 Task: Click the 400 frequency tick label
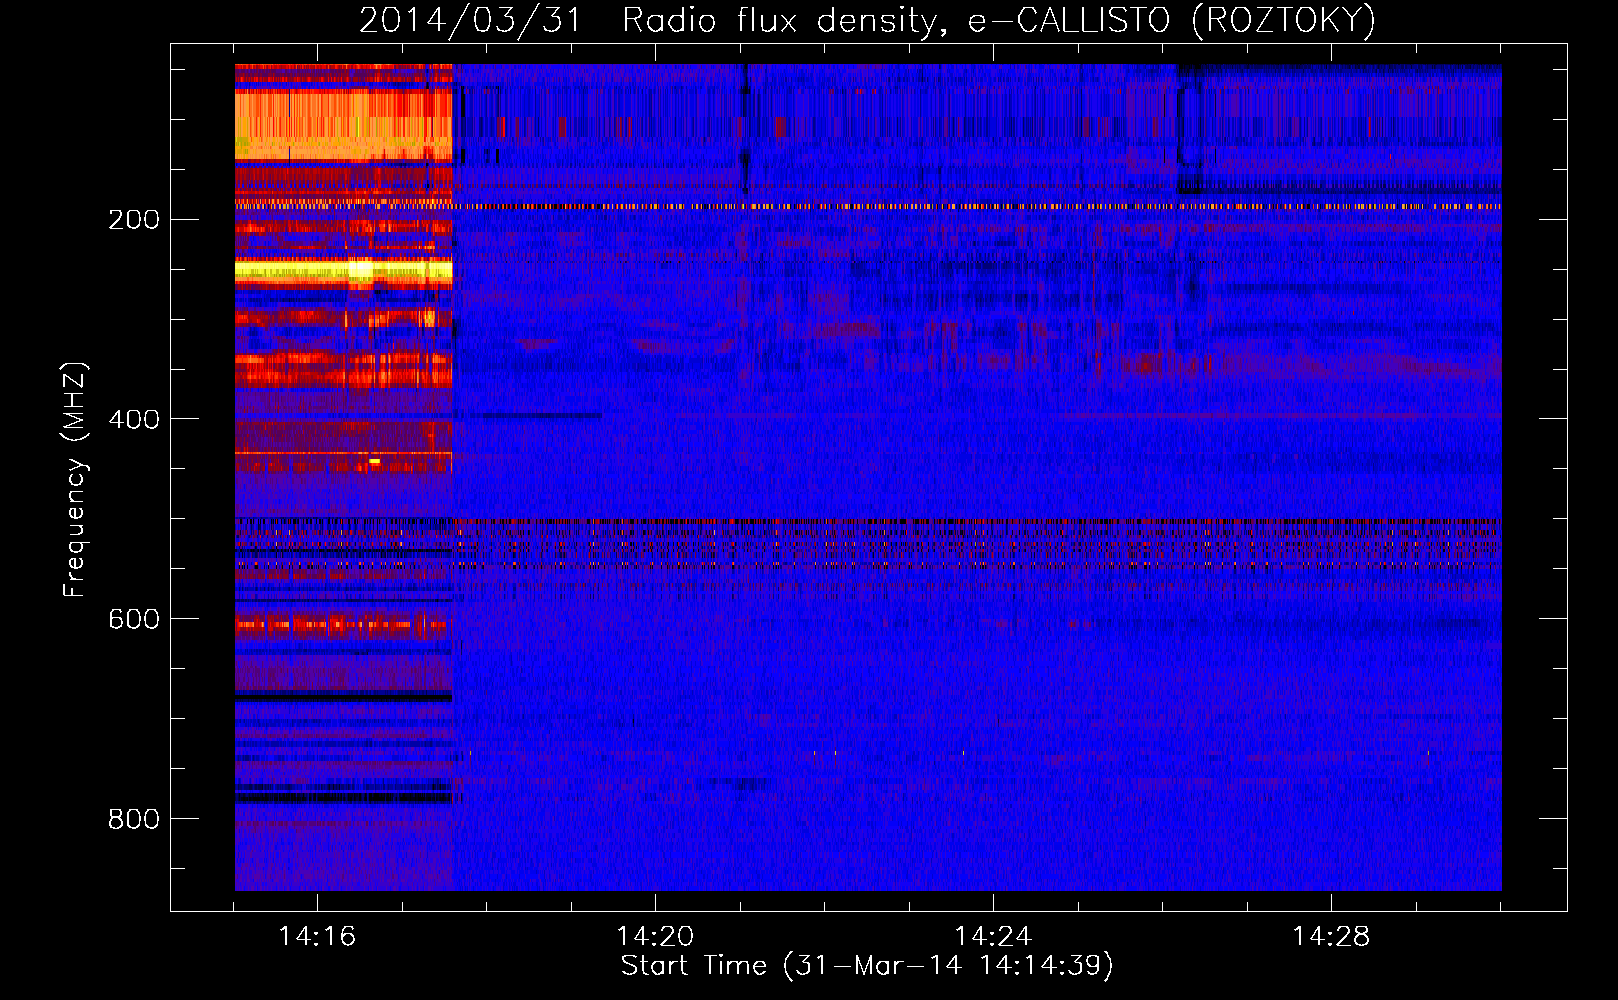click(x=134, y=420)
